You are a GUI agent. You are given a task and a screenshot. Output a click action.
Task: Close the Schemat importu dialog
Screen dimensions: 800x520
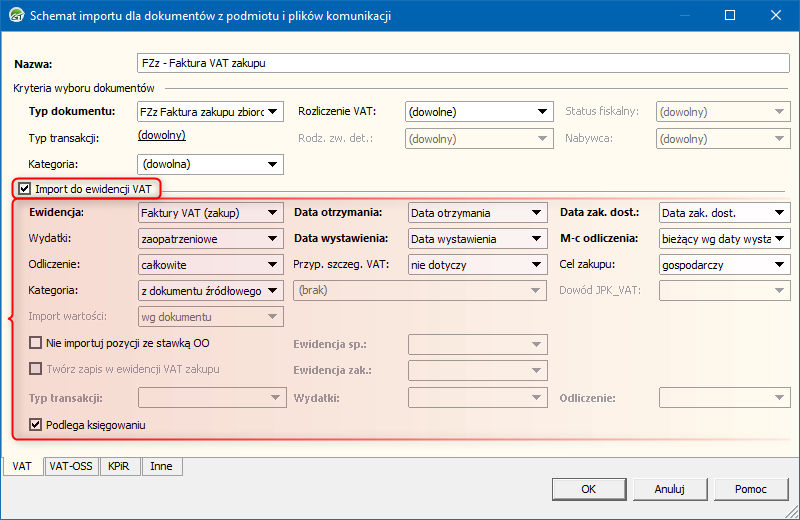[776, 15]
